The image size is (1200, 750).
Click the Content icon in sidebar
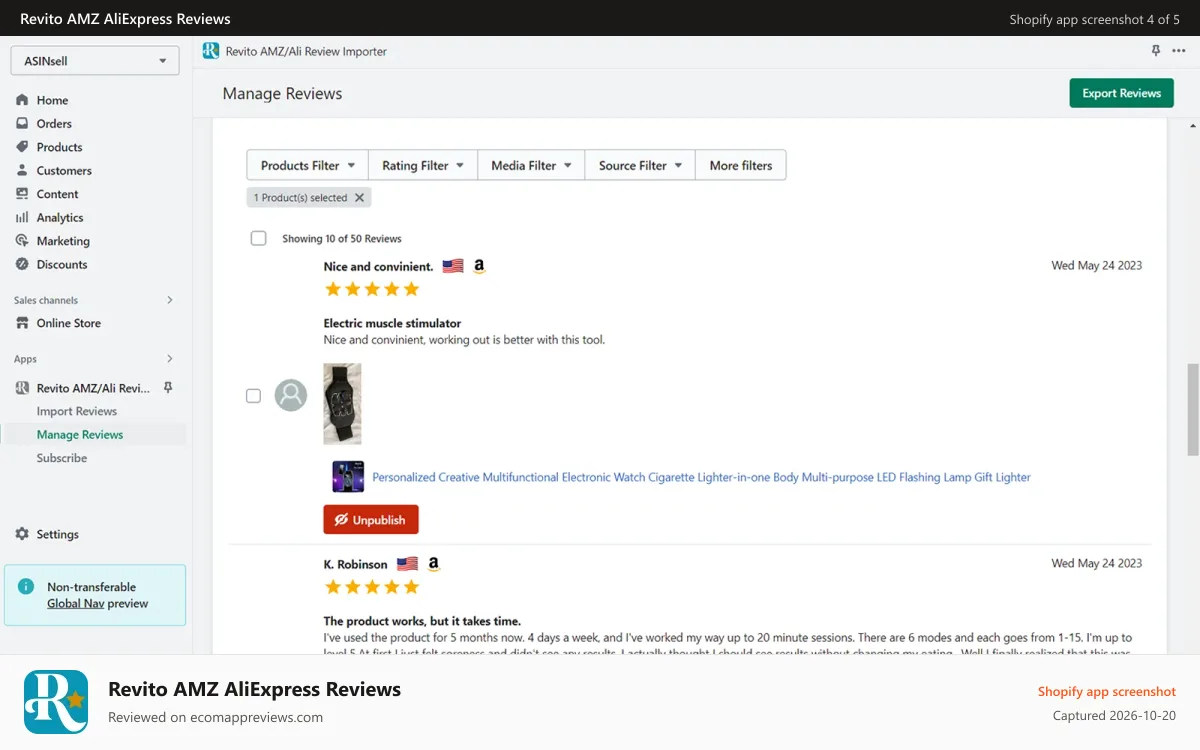coord(22,194)
